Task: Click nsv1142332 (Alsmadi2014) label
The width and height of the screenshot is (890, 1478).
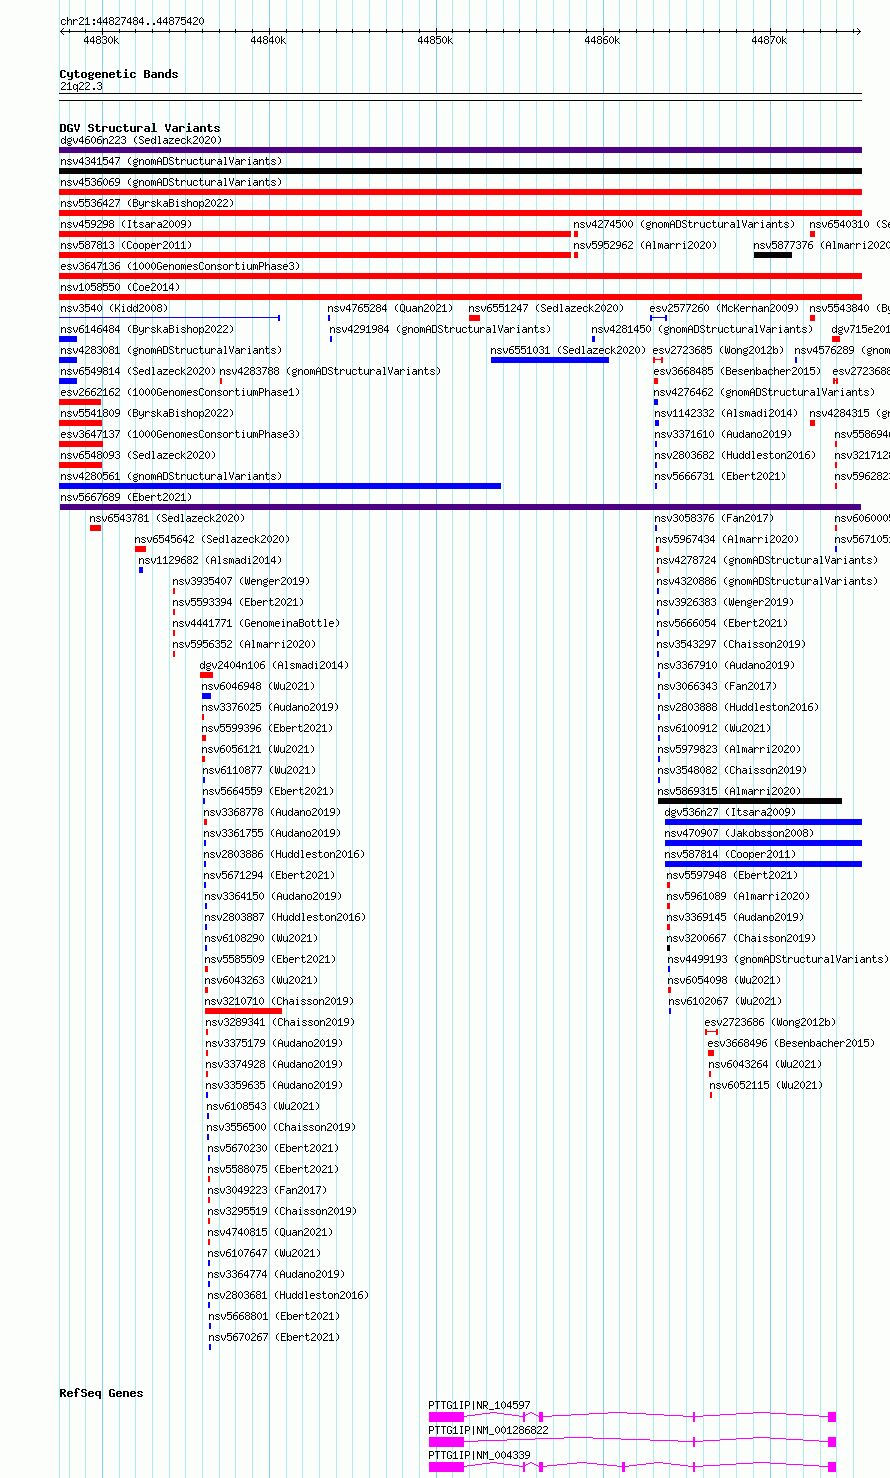Action: 727,413
